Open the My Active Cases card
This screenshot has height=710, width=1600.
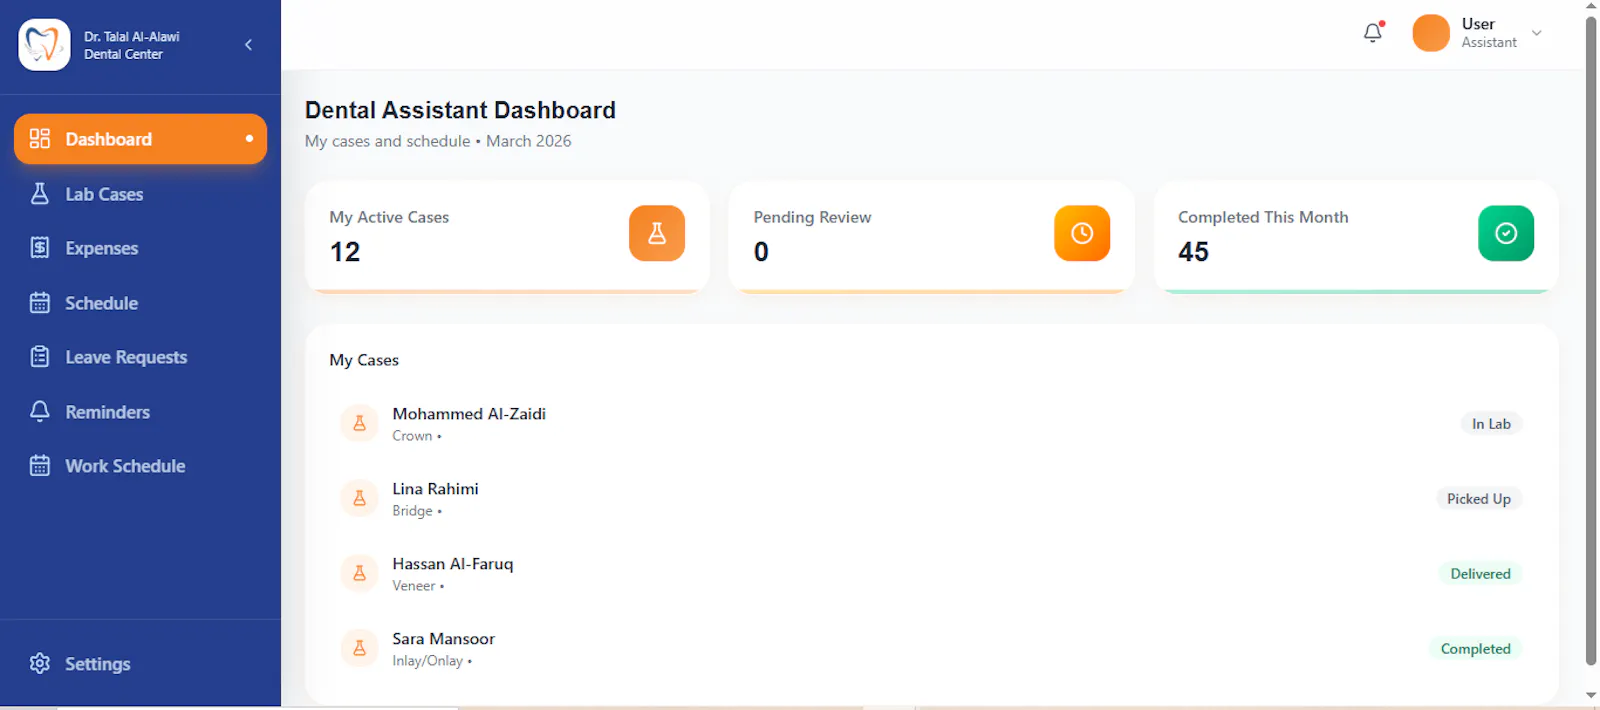pyautogui.click(x=507, y=237)
